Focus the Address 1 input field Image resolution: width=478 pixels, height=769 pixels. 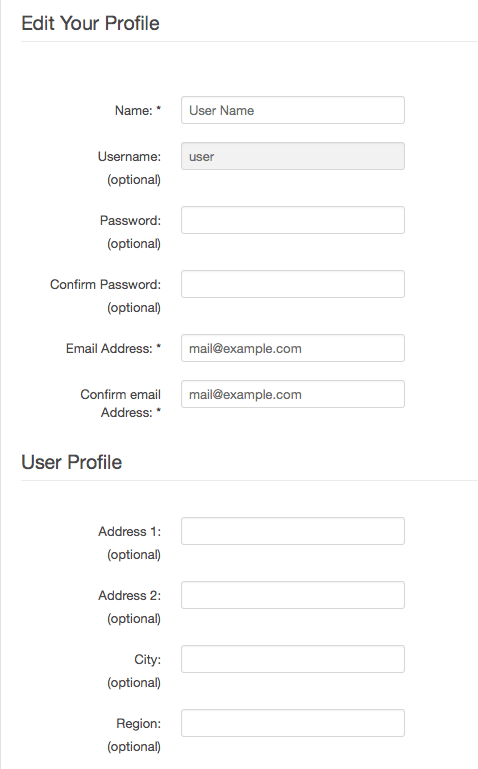293,531
